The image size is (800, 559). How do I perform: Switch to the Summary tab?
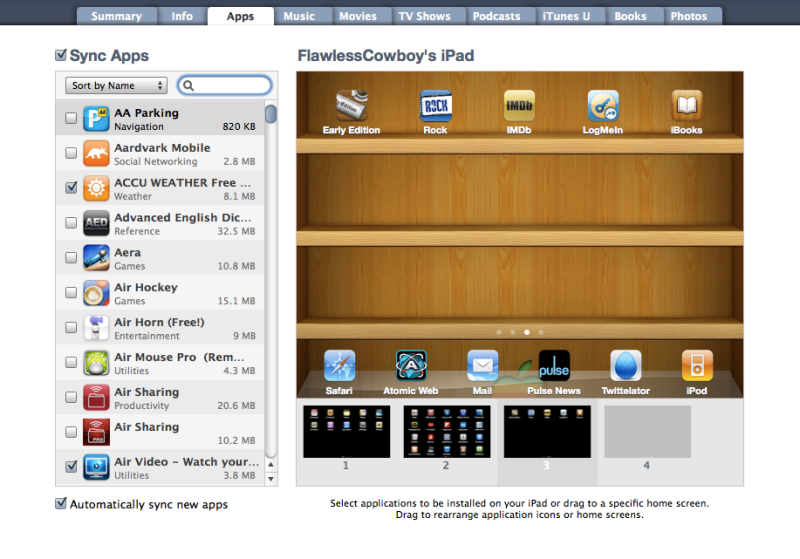click(116, 16)
